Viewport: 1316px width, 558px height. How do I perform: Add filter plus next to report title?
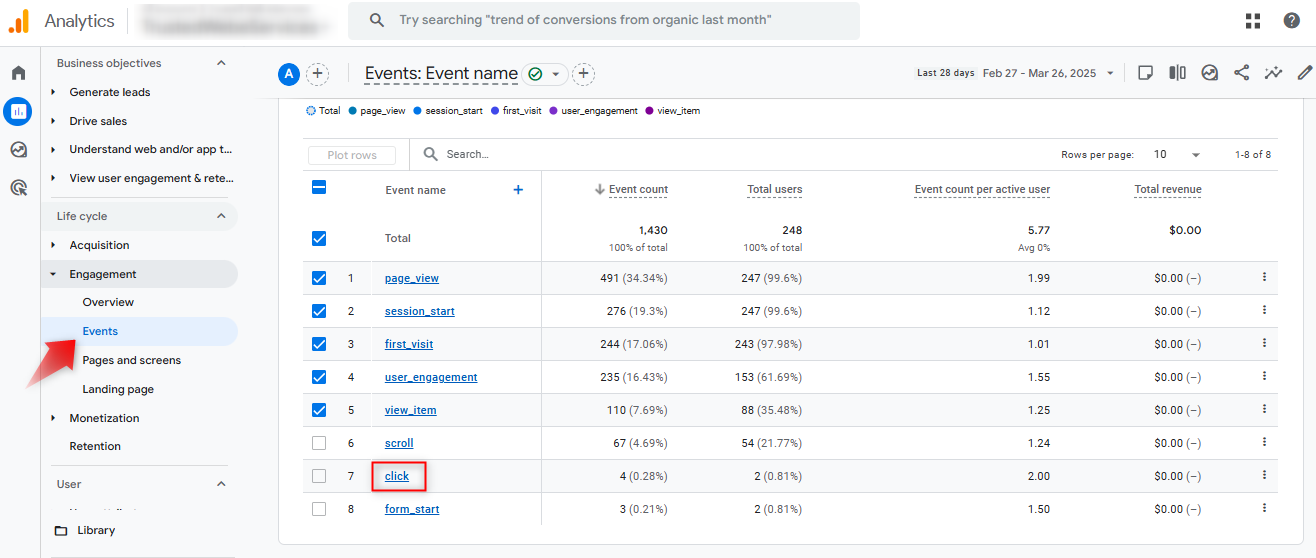(584, 74)
